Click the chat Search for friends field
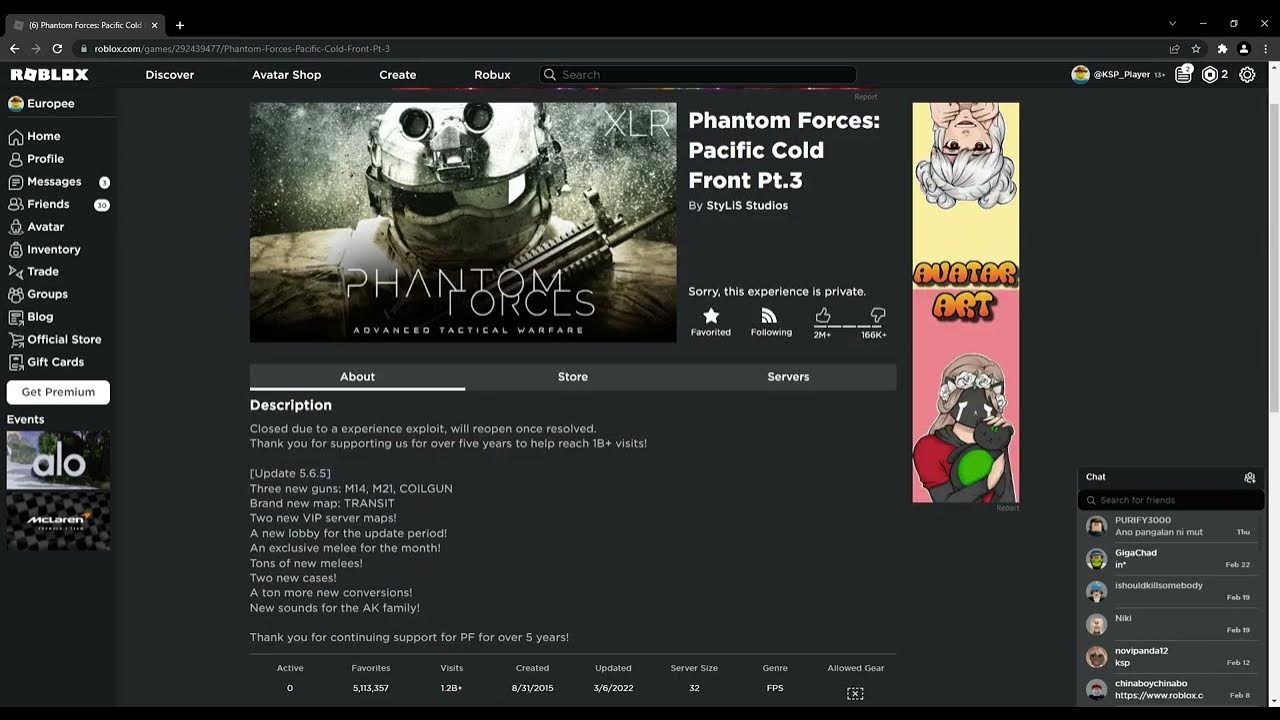 point(1171,500)
